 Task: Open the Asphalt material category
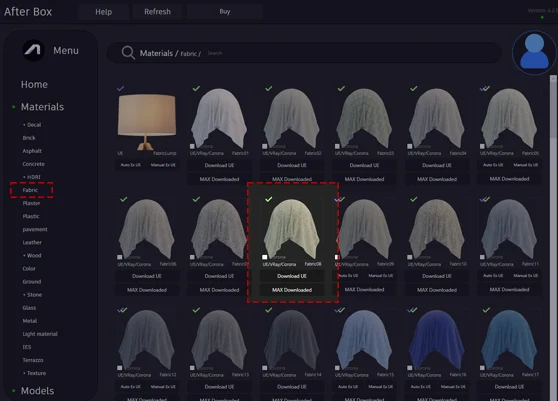pos(32,151)
